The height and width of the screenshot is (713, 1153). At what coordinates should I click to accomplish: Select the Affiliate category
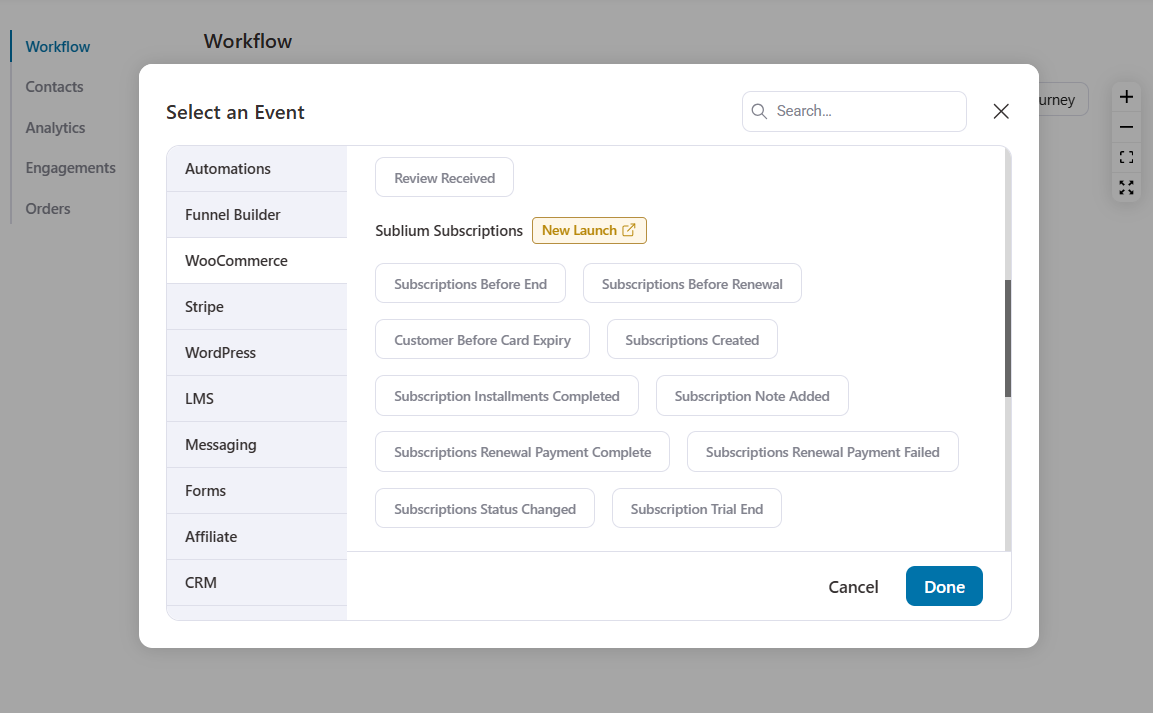tap(257, 537)
